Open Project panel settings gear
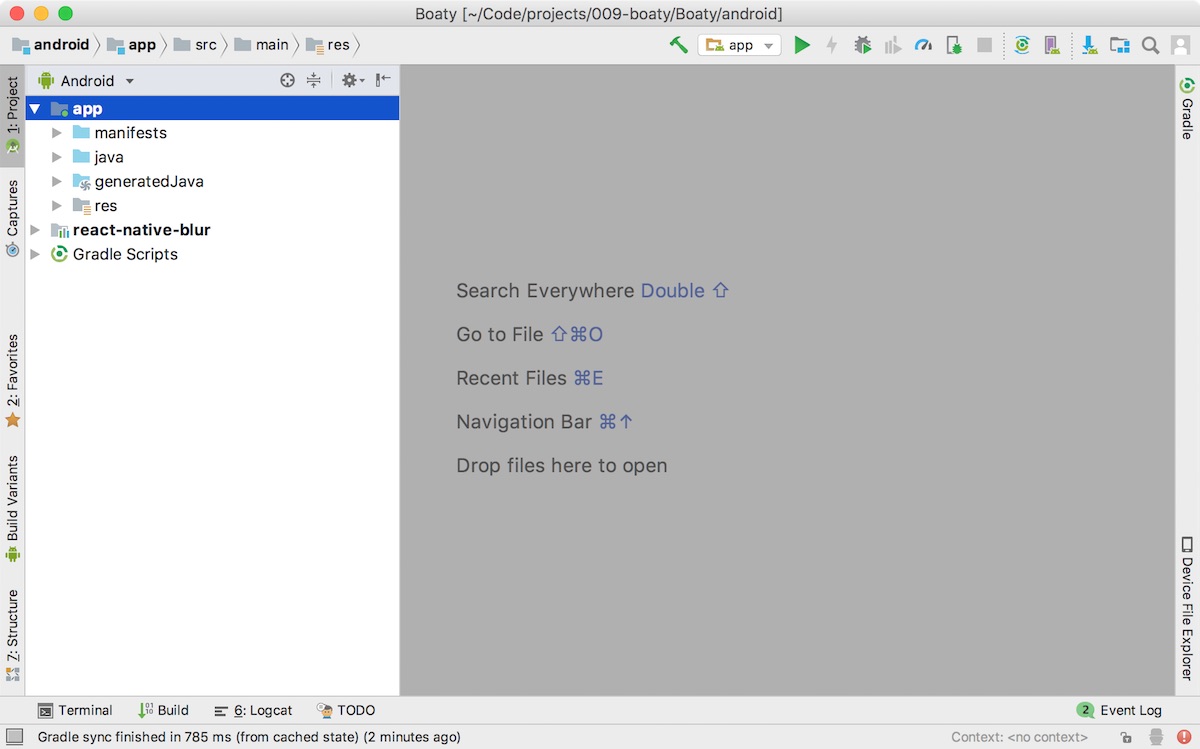 pyautogui.click(x=350, y=80)
